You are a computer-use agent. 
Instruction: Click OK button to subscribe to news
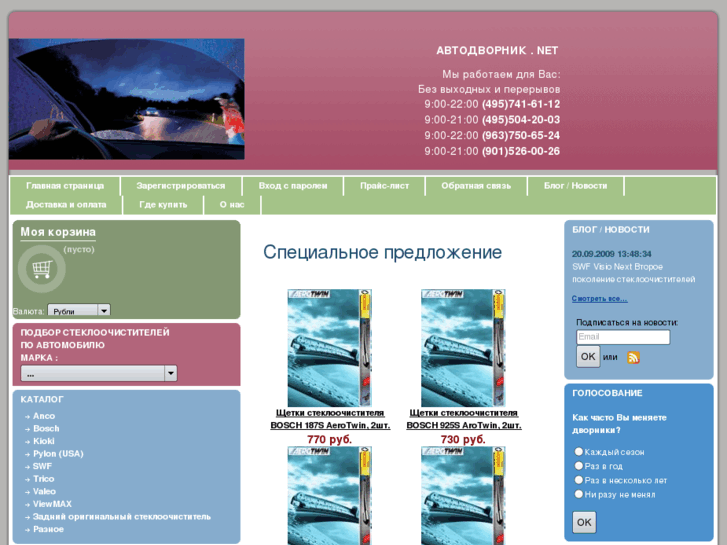[588, 356]
